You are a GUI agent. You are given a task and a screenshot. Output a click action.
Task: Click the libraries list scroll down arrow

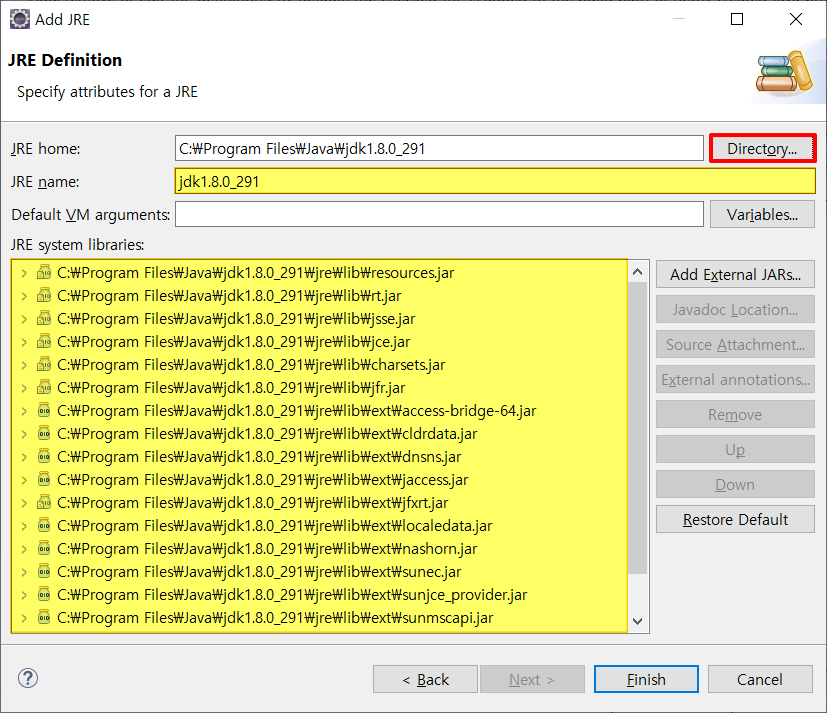(x=637, y=621)
